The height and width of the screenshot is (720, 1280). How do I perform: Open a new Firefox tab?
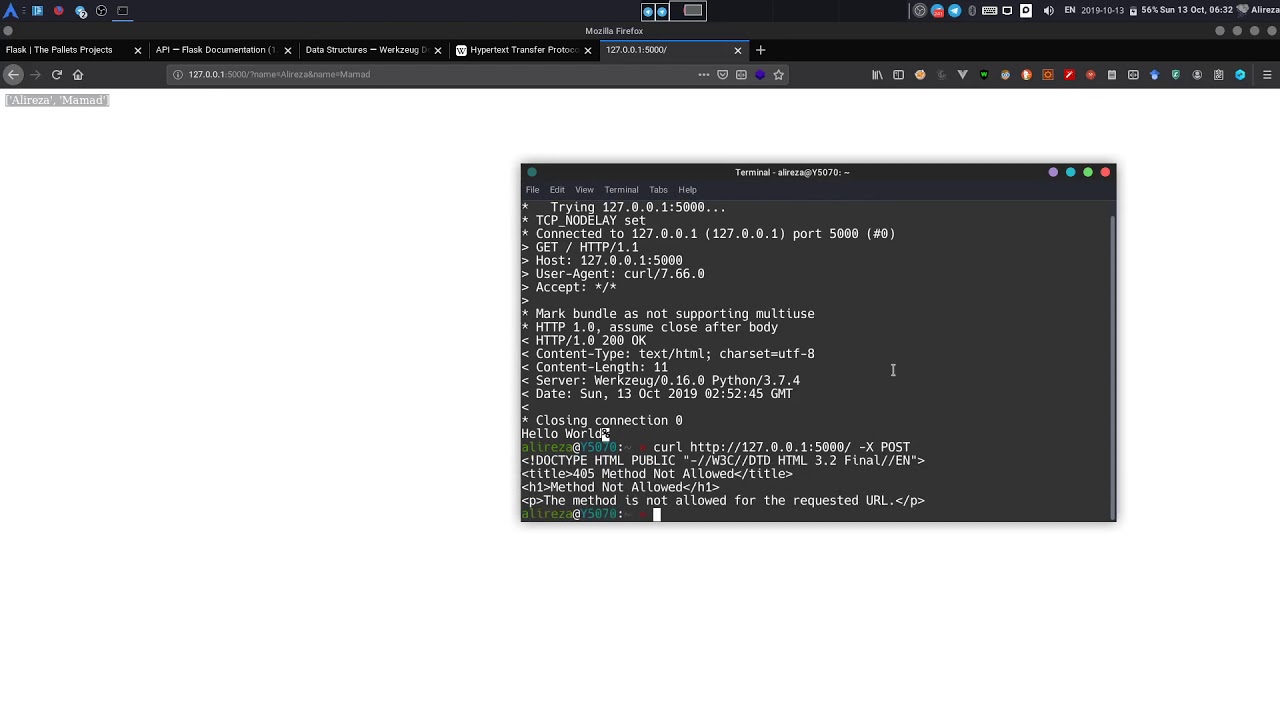click(760, 50)
